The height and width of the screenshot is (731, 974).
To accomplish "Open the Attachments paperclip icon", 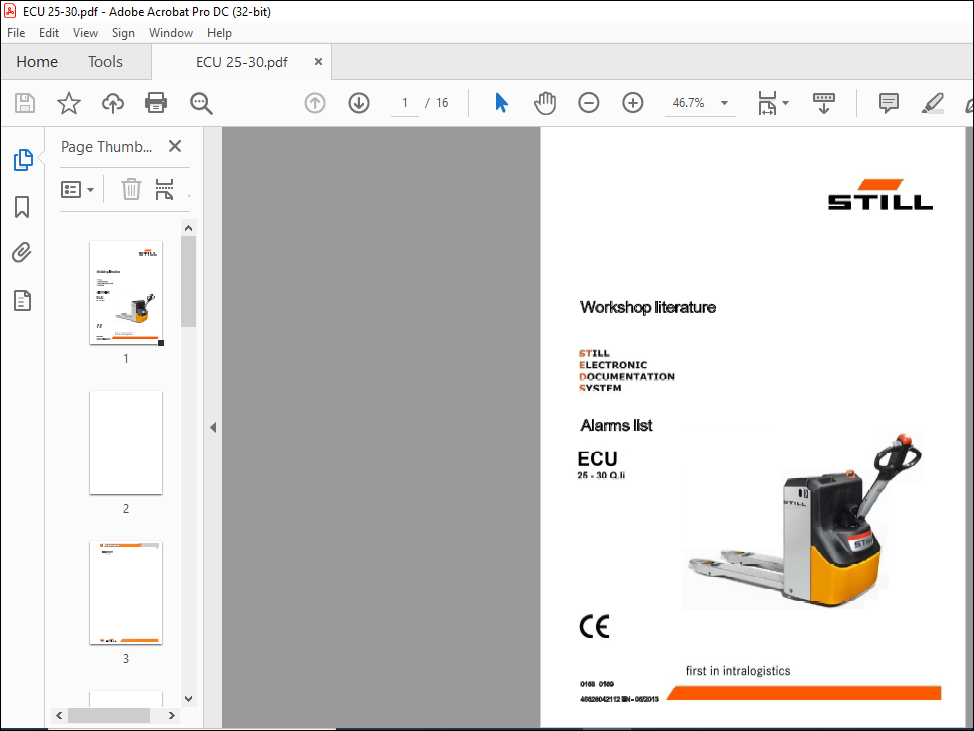I will [22, 253].
